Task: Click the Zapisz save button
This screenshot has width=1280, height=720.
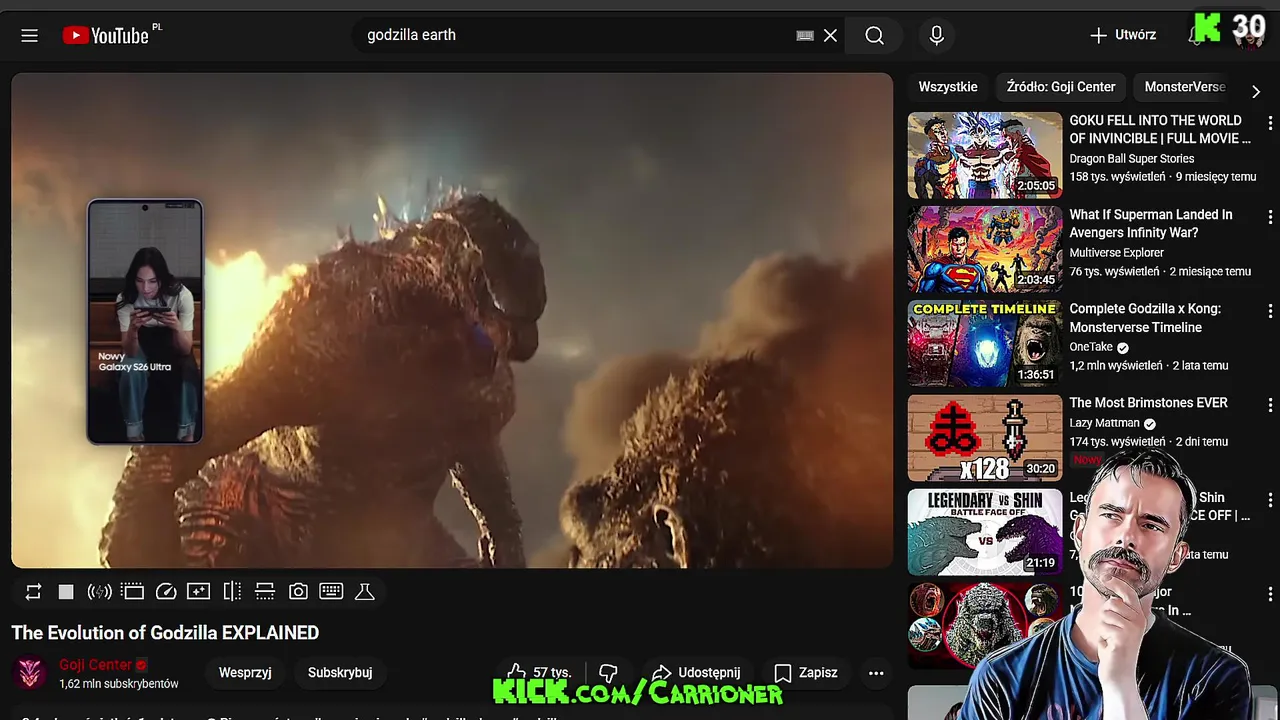Action: [x=806, y=673]
